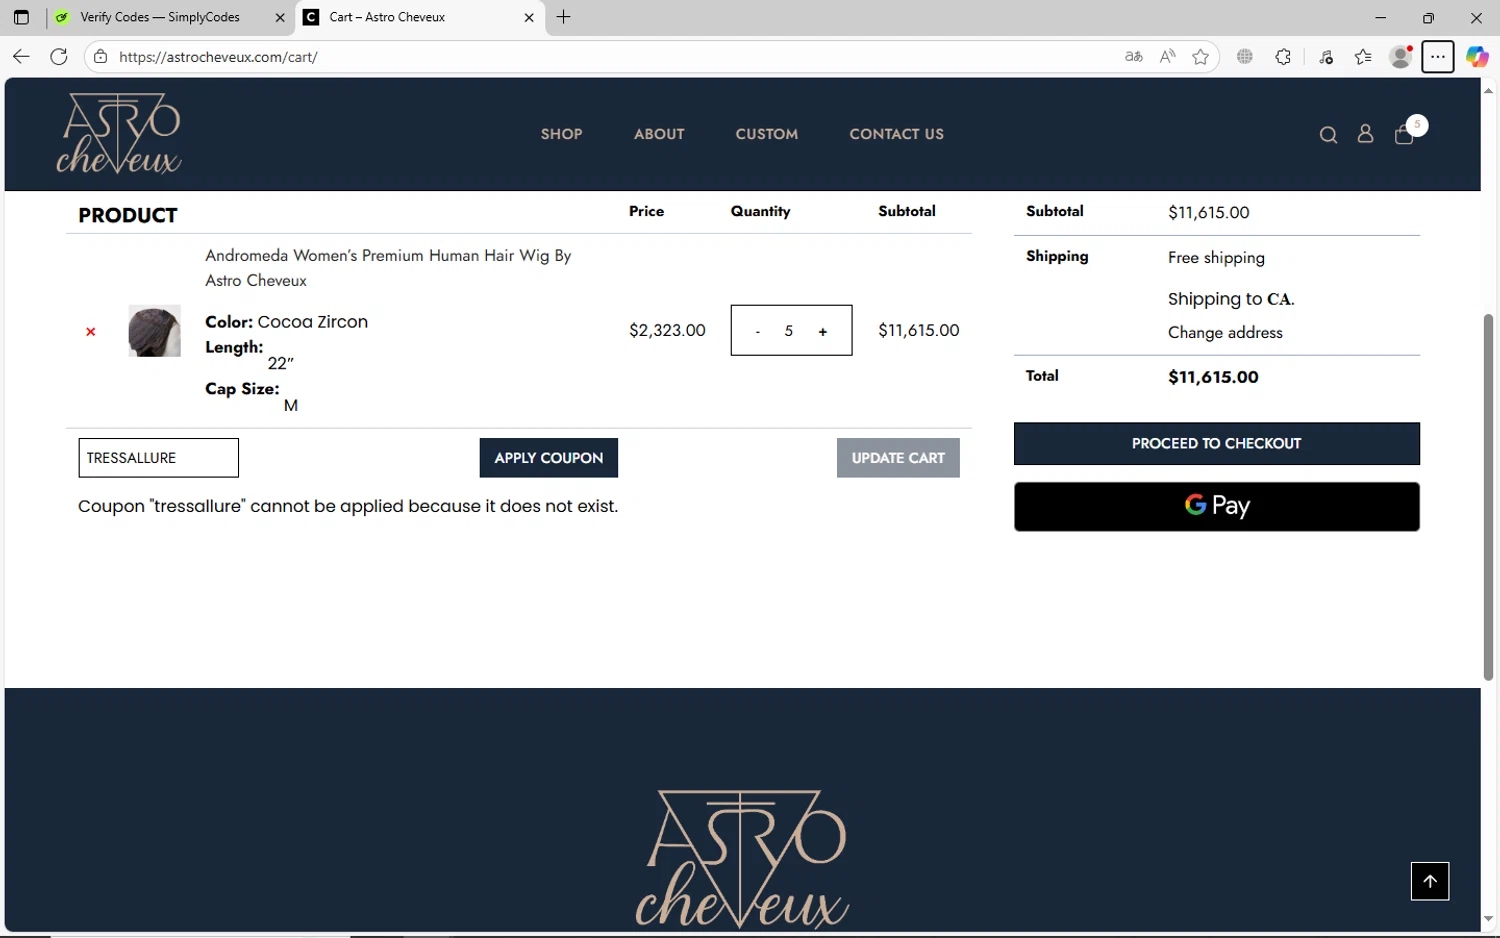Image resolution: width=1500 pixels, height=938 pixels.
Task: Reload the page with refresh icon
Action: tap(59, 57)
